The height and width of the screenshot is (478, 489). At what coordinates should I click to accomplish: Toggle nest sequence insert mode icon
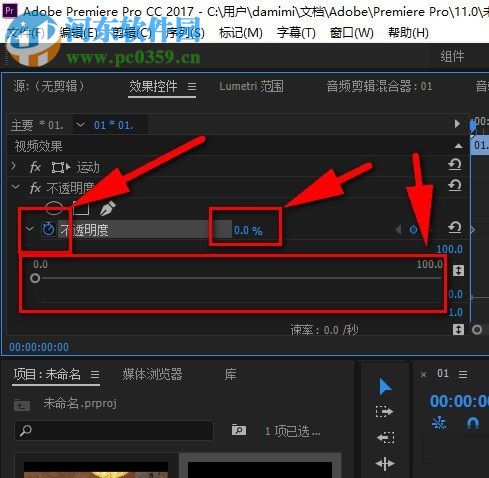pos(439,423)
